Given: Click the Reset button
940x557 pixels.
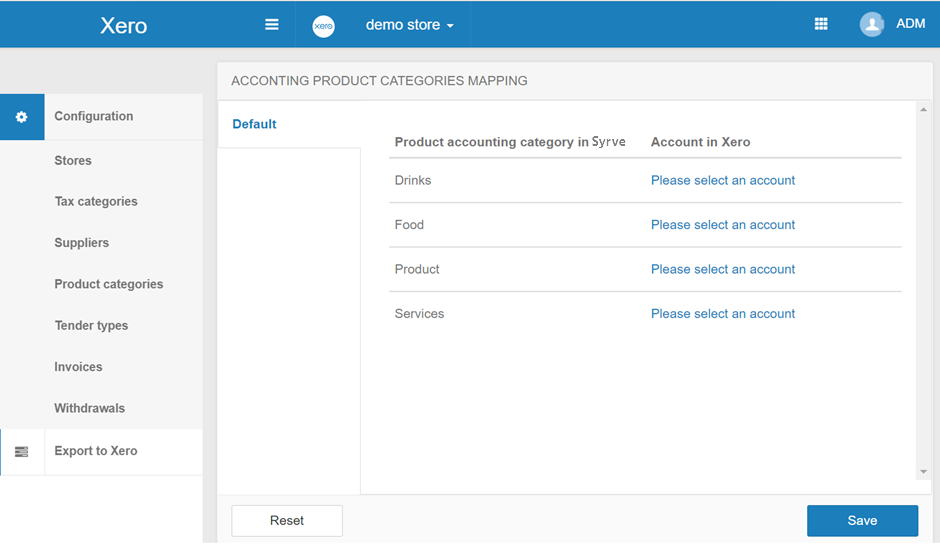Looking at the screenshot, I should pos(287,521).
